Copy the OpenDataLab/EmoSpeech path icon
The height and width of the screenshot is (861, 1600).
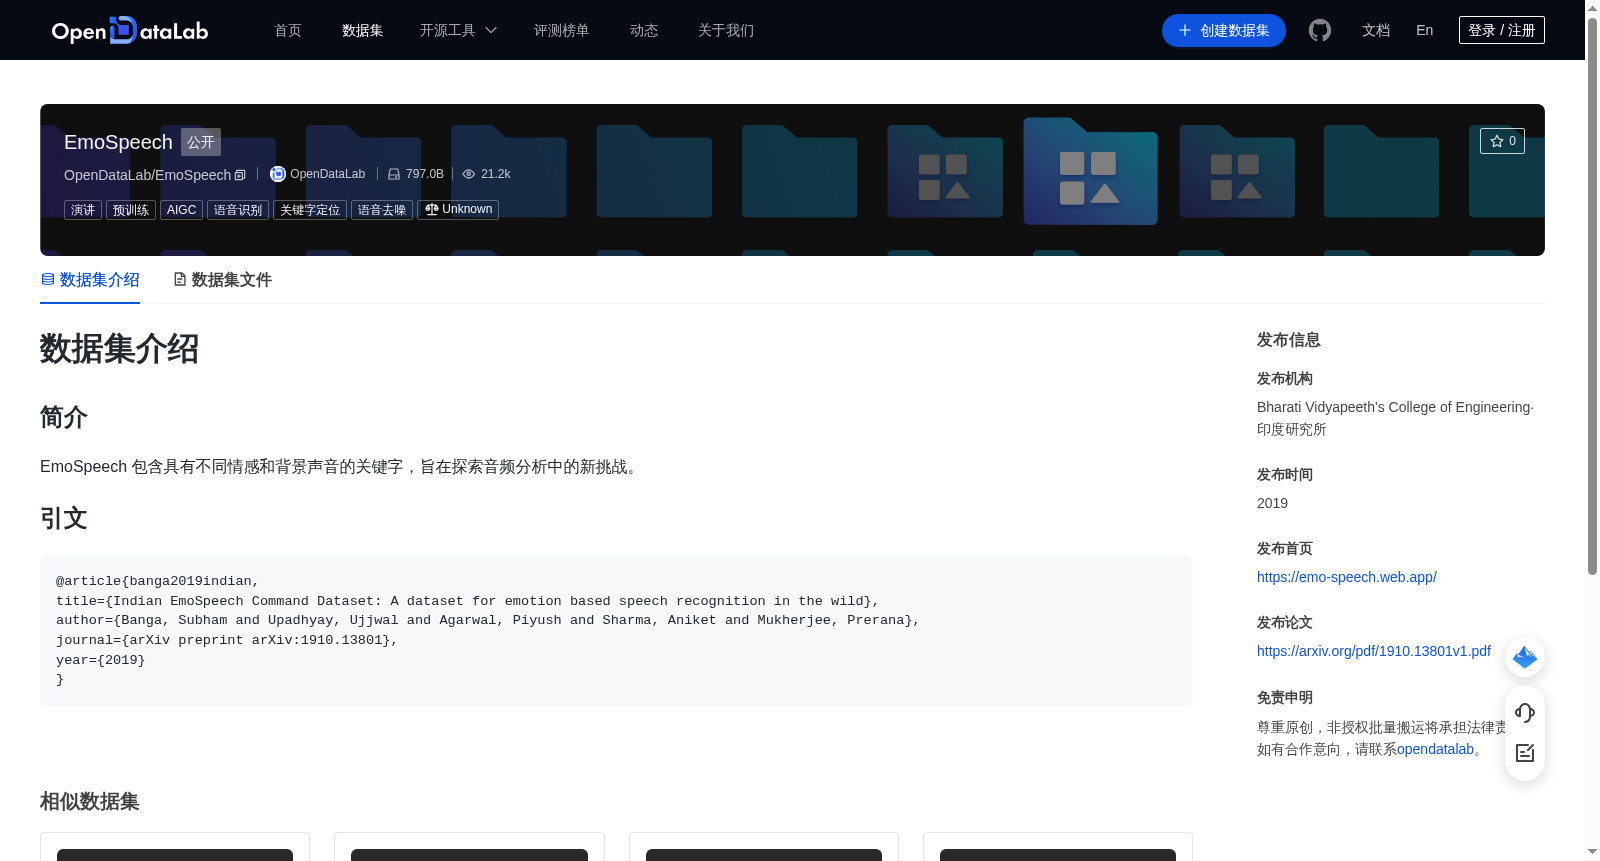(x=240, y=175)
